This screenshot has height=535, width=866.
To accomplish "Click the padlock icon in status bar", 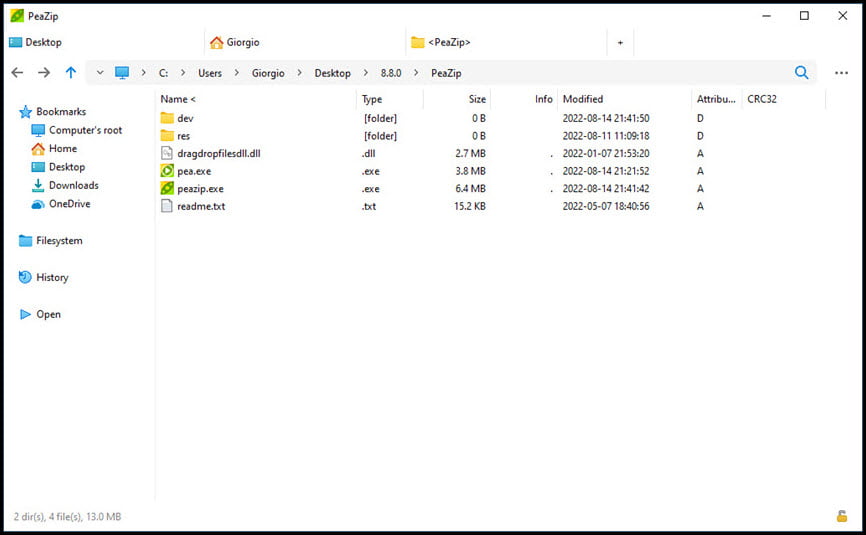I will [x=842, y=516].
